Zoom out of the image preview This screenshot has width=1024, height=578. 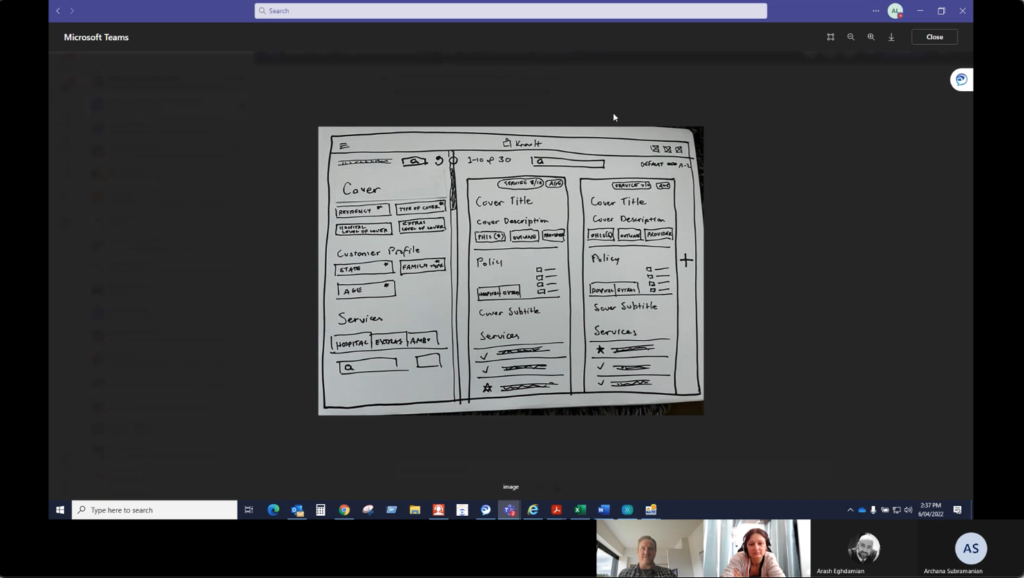coord(851,37)
